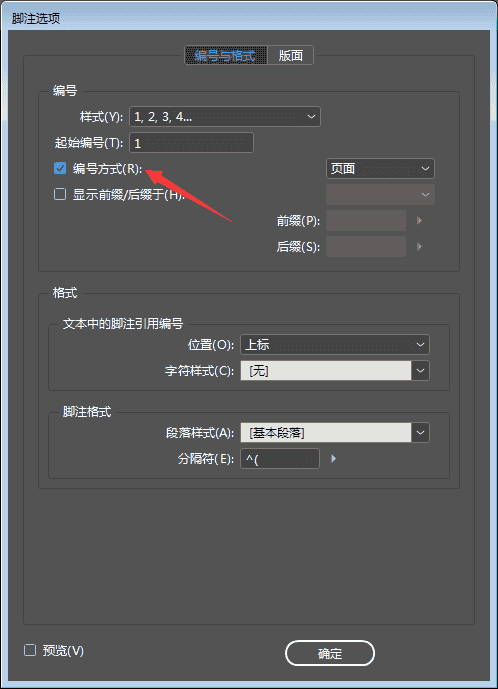The height and width of the screenshot is (689, 498).
Task: Click the arrow next to 前缀 field
Action: [x=419, y=221]
